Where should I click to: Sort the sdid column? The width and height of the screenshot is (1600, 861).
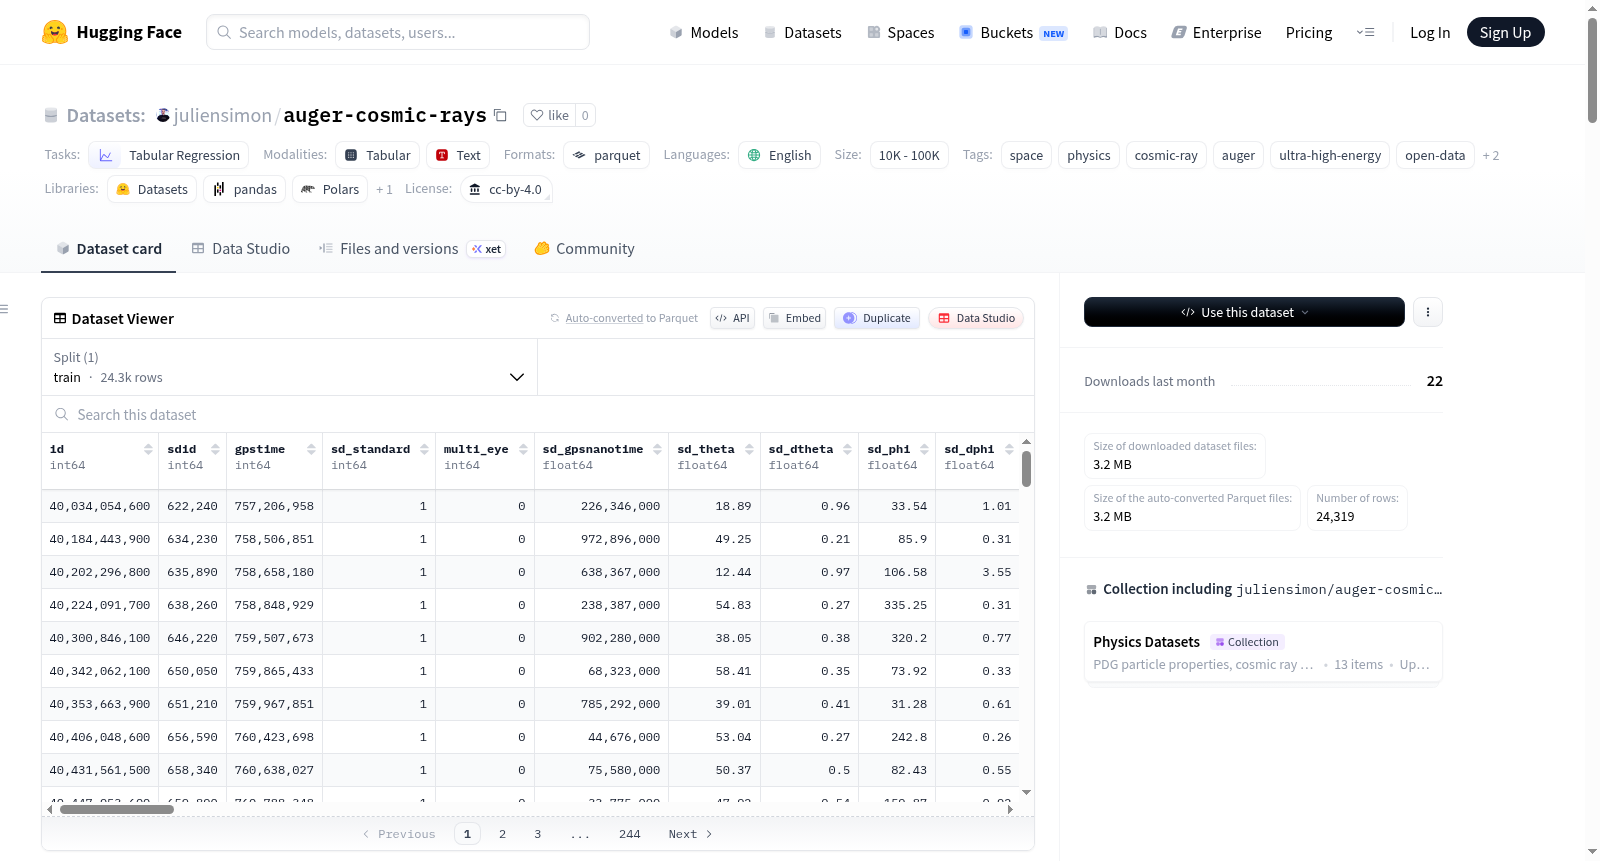(215, 450)
